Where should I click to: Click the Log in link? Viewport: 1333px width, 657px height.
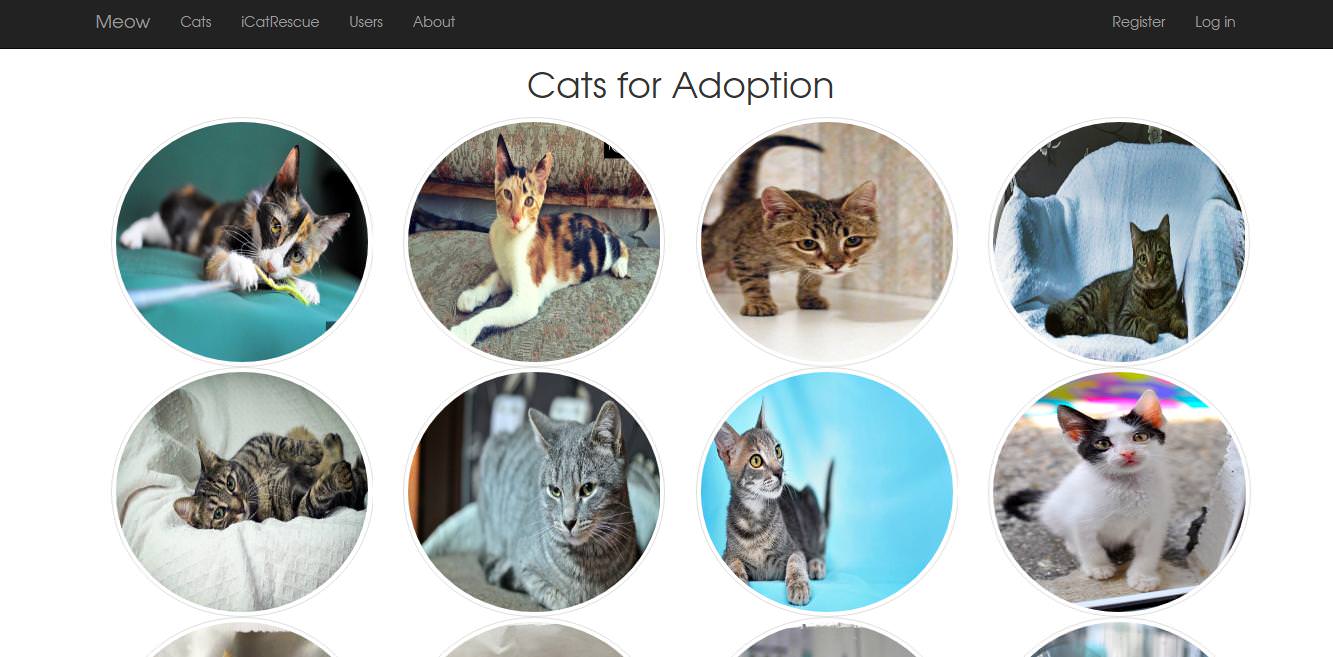[1215, 22]
